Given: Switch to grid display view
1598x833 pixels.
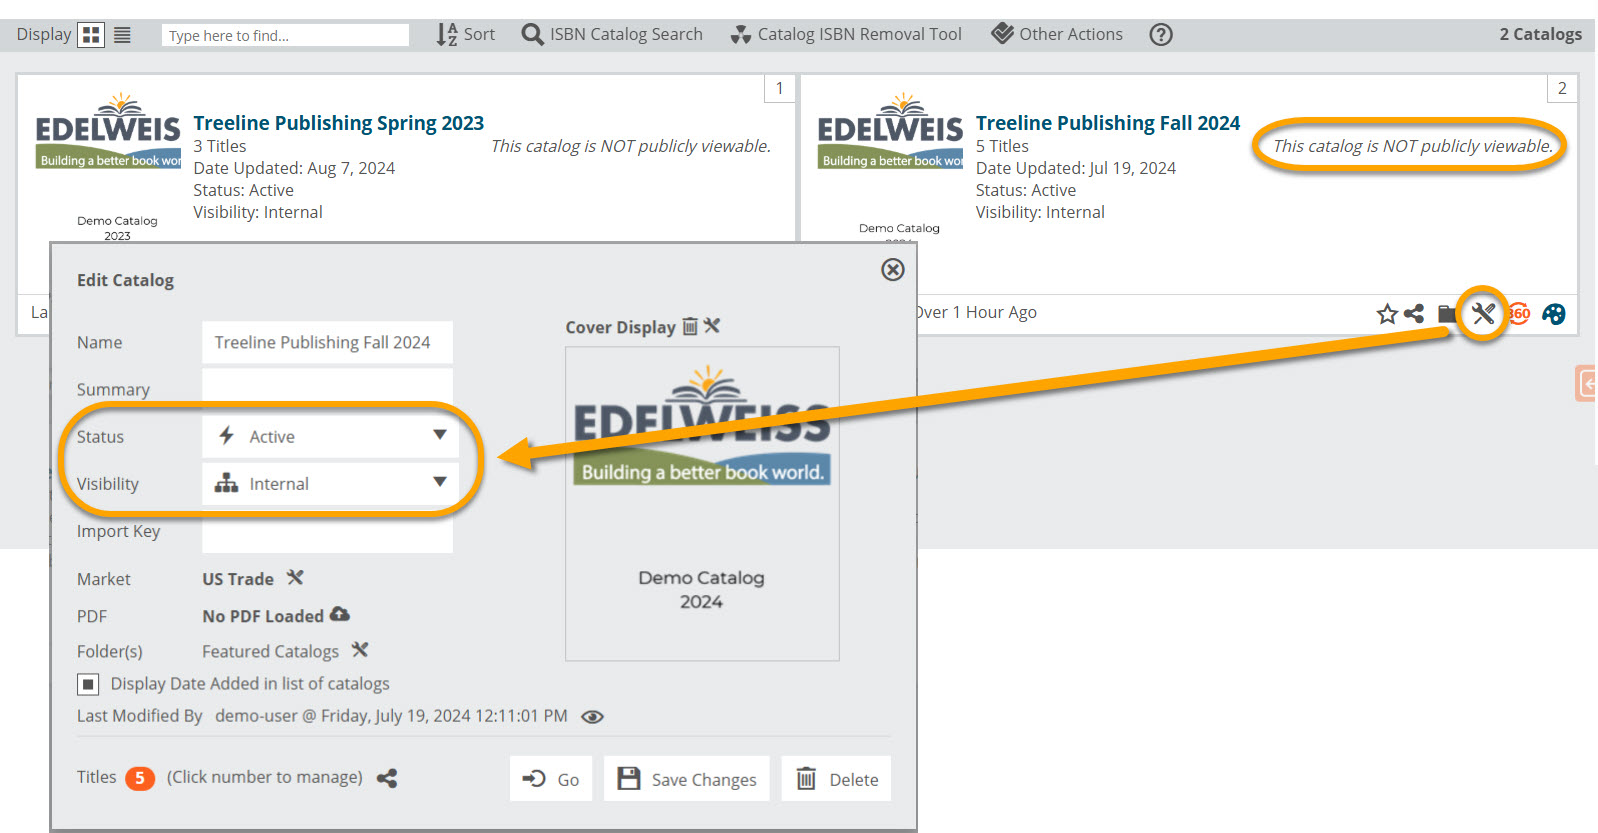Looking at the screenshot, I should point(91,35).
